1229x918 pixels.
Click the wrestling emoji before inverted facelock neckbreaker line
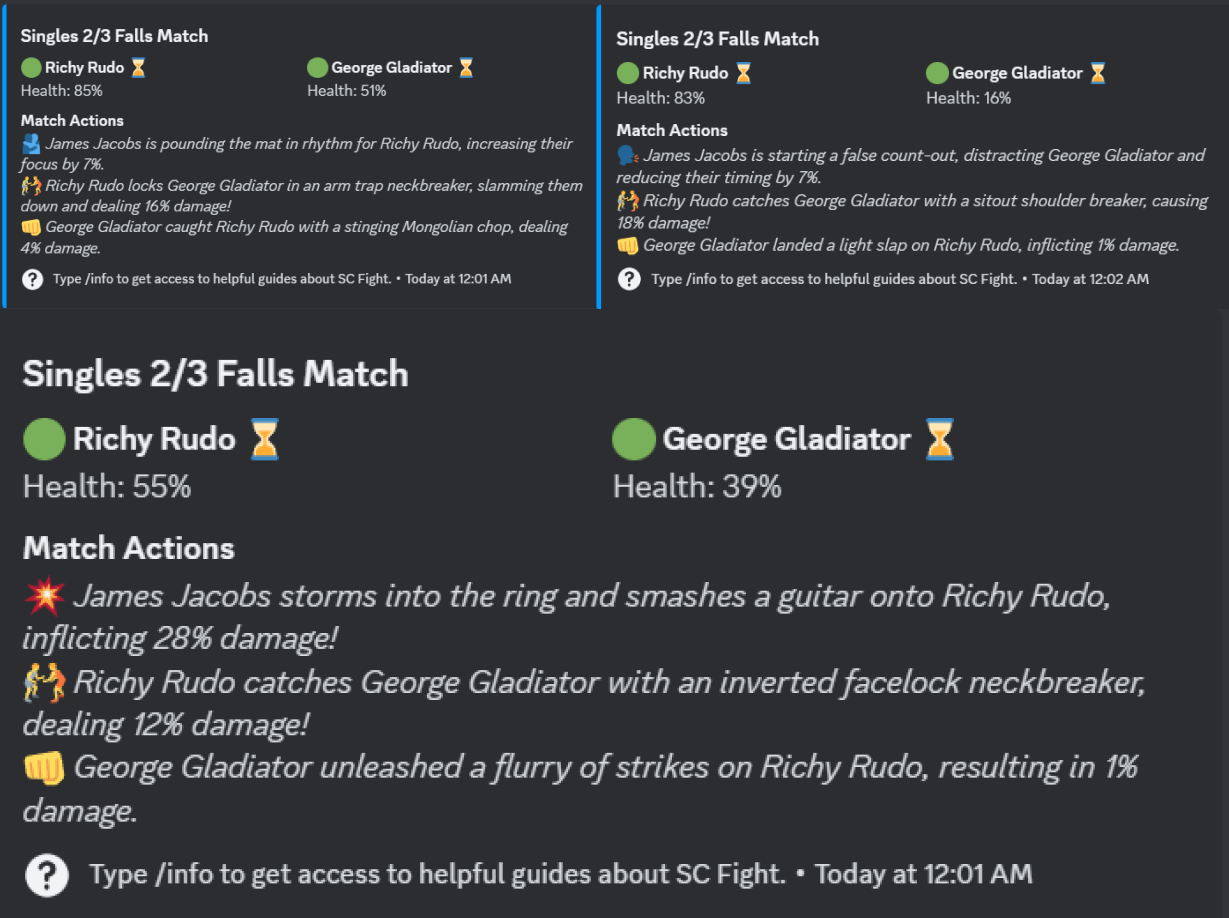pos(44,683)
